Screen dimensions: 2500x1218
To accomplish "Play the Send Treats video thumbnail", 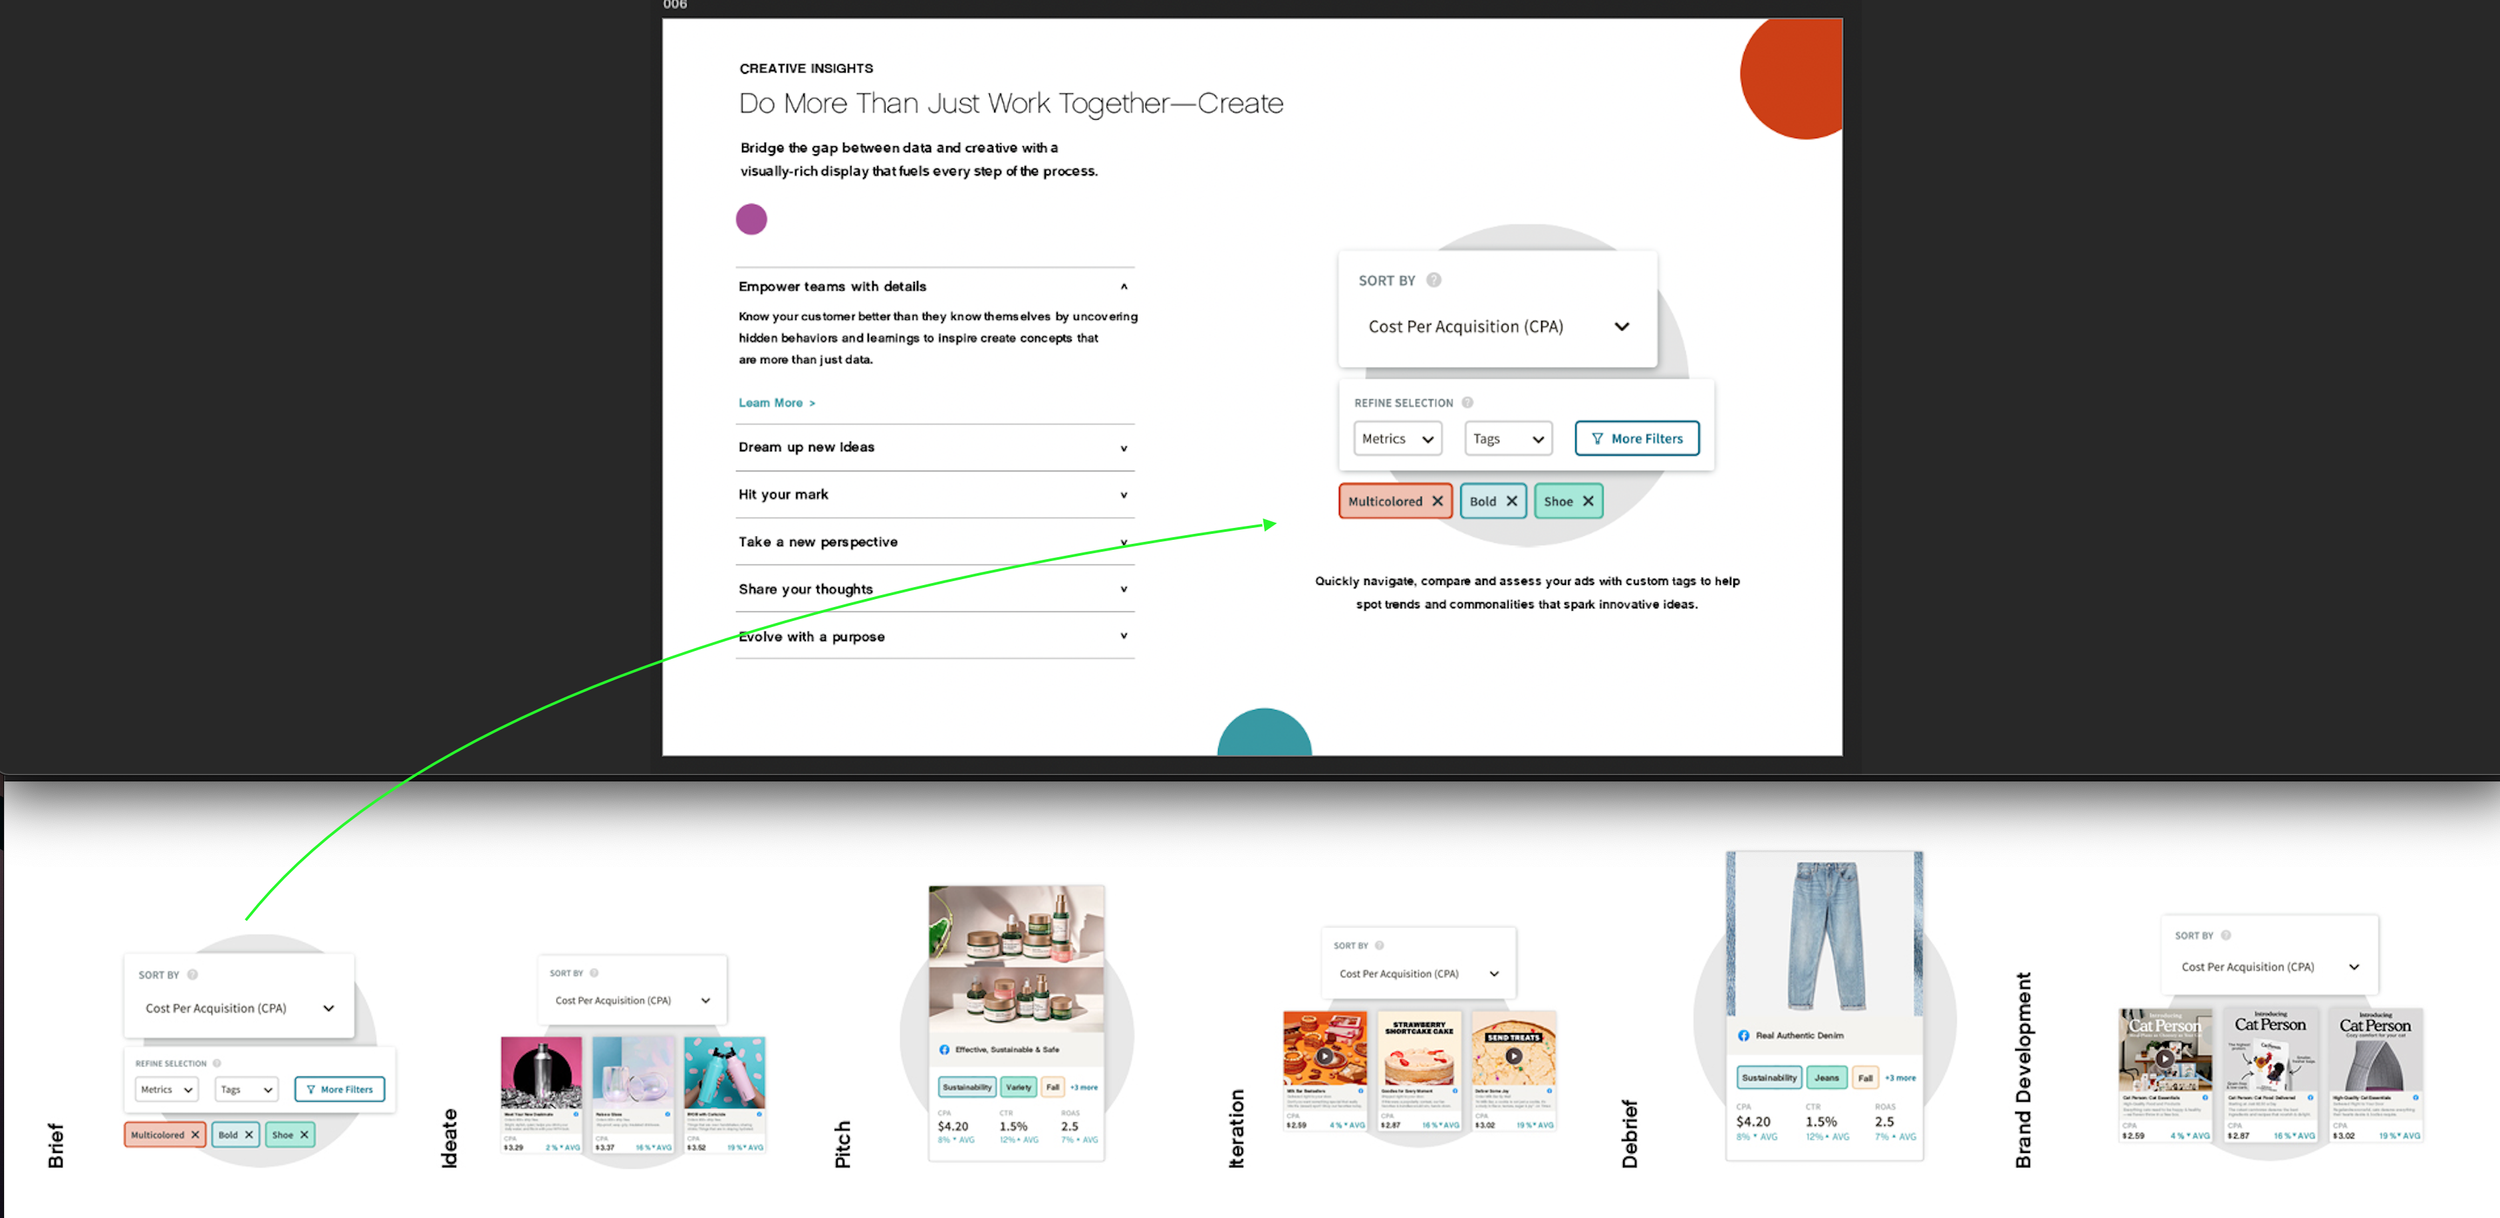I will [1513, 1056].
